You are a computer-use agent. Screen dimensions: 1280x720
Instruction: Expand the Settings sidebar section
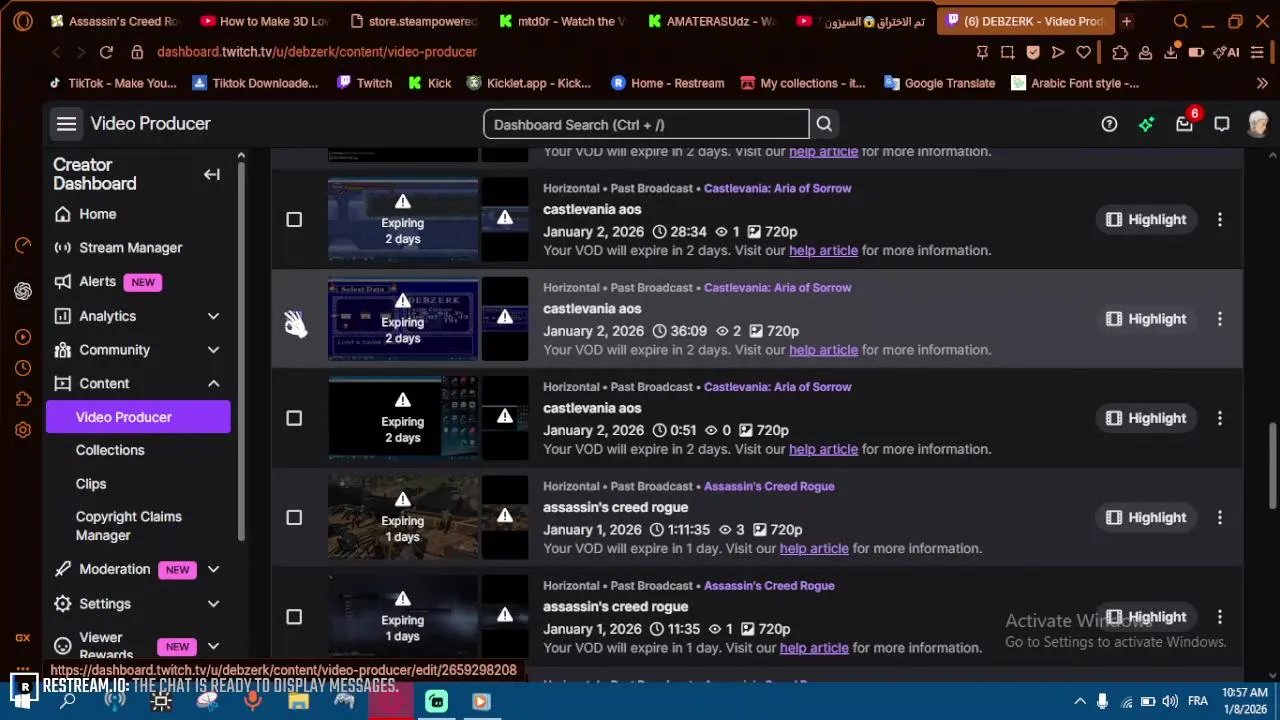(213, 604)
